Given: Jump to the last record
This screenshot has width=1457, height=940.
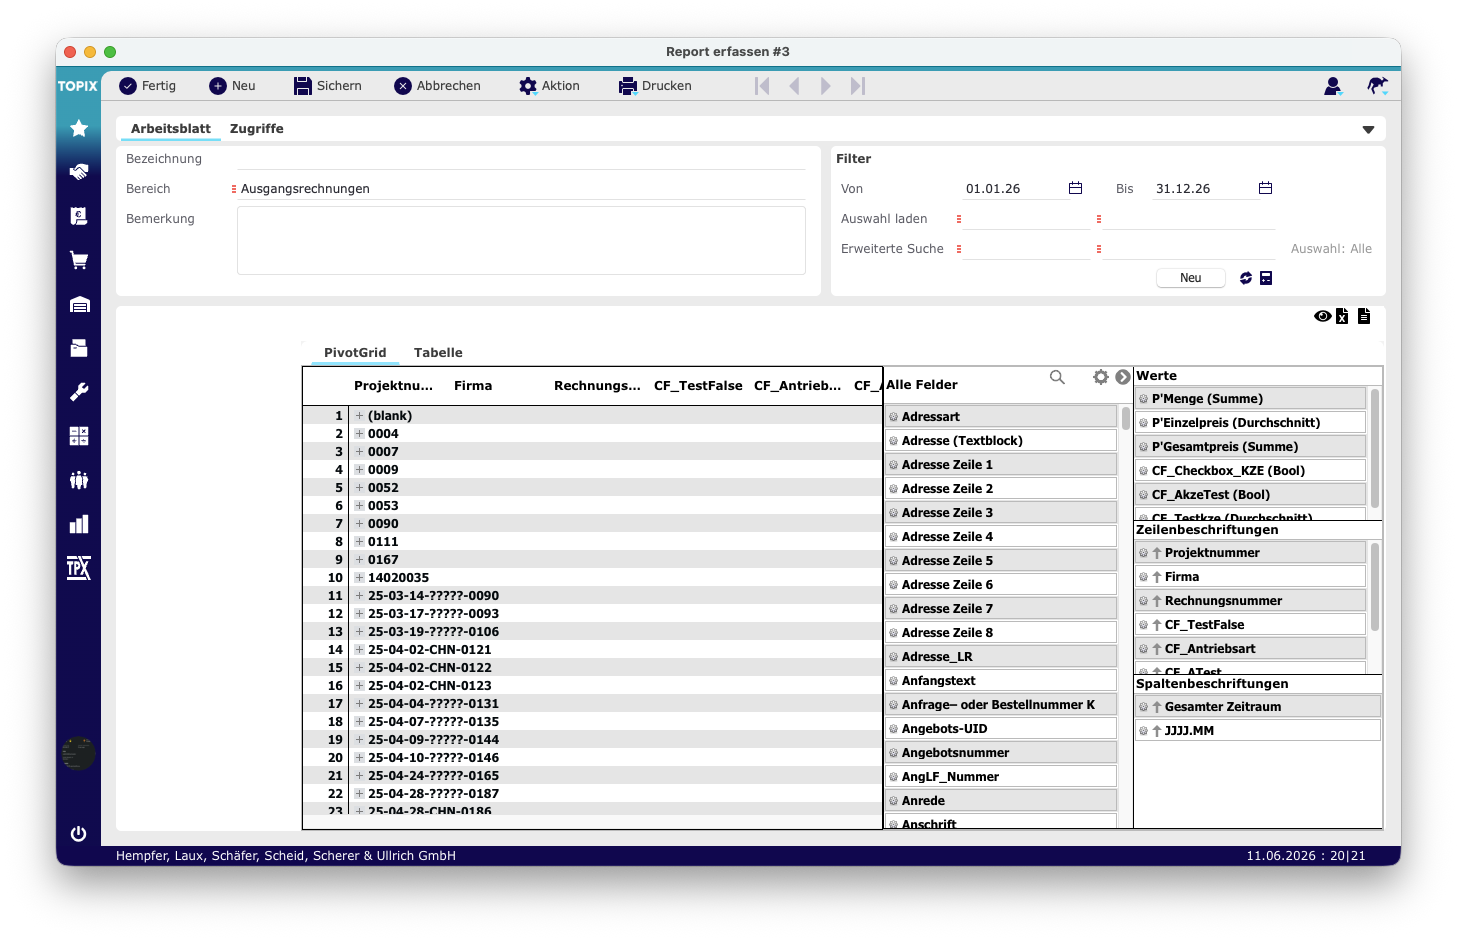Looking at the screenshot, I should [858, 86].
